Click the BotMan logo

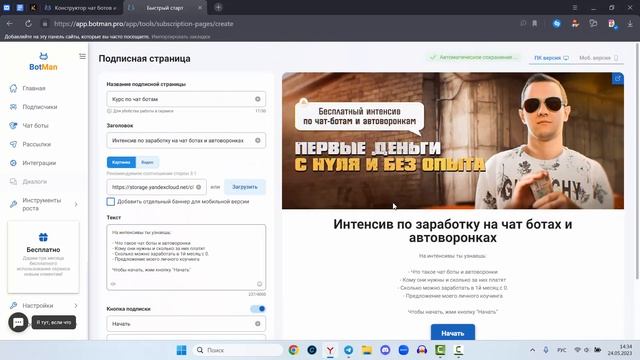pyautogui.click(x=43, y=62)
